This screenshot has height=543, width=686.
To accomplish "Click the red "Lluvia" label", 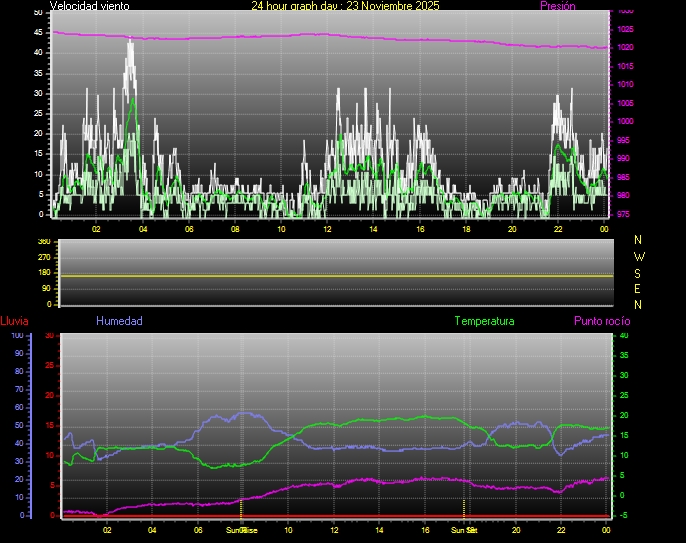I will tap(14, 321).
